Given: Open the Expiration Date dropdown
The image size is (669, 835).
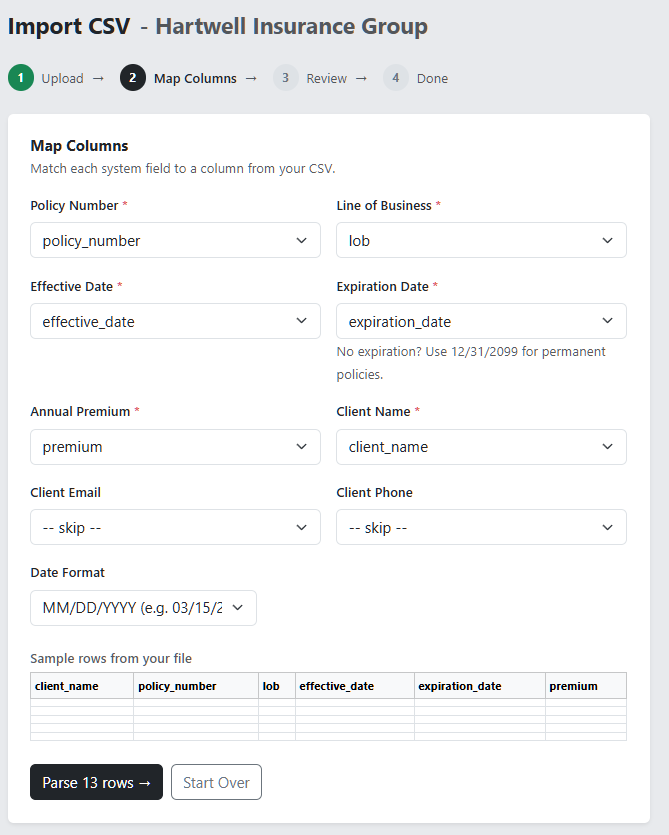Looking at the screenshot, I should coord(481,321).
